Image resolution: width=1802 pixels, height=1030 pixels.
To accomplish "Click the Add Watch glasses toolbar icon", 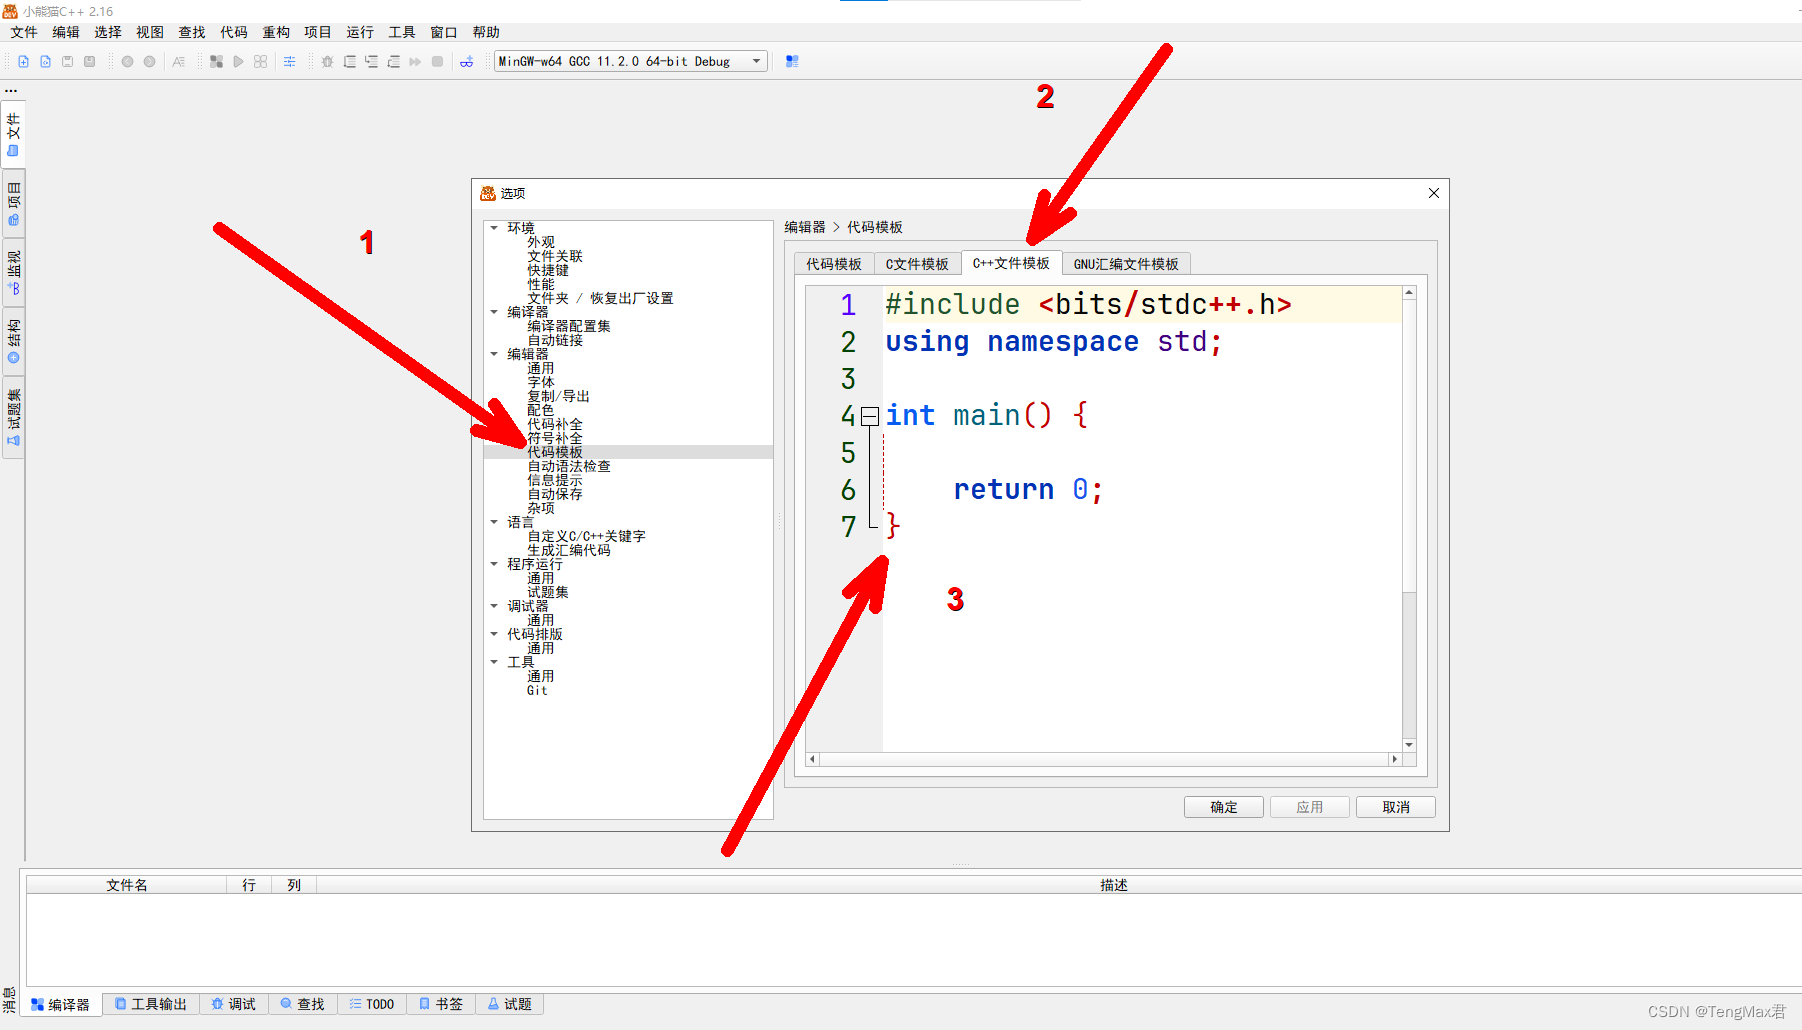I will tap(467, 62).
